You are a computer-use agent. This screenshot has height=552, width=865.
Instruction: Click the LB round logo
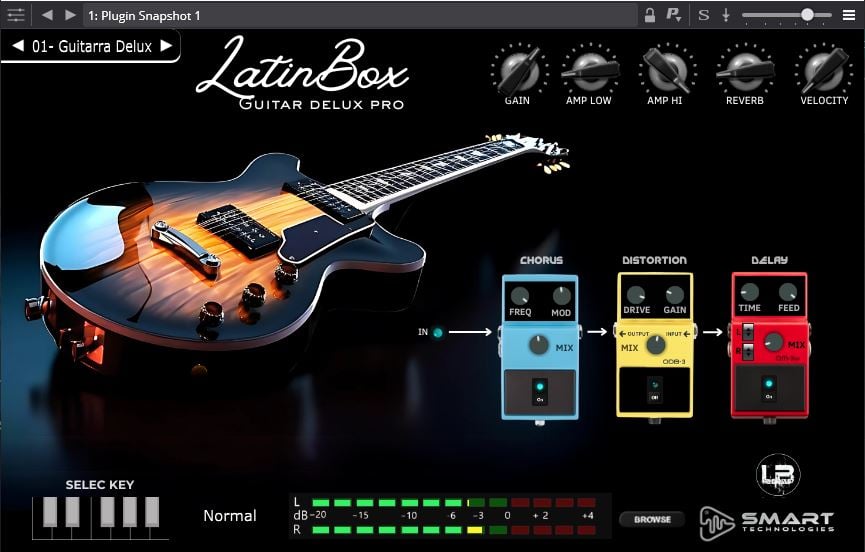778,474
